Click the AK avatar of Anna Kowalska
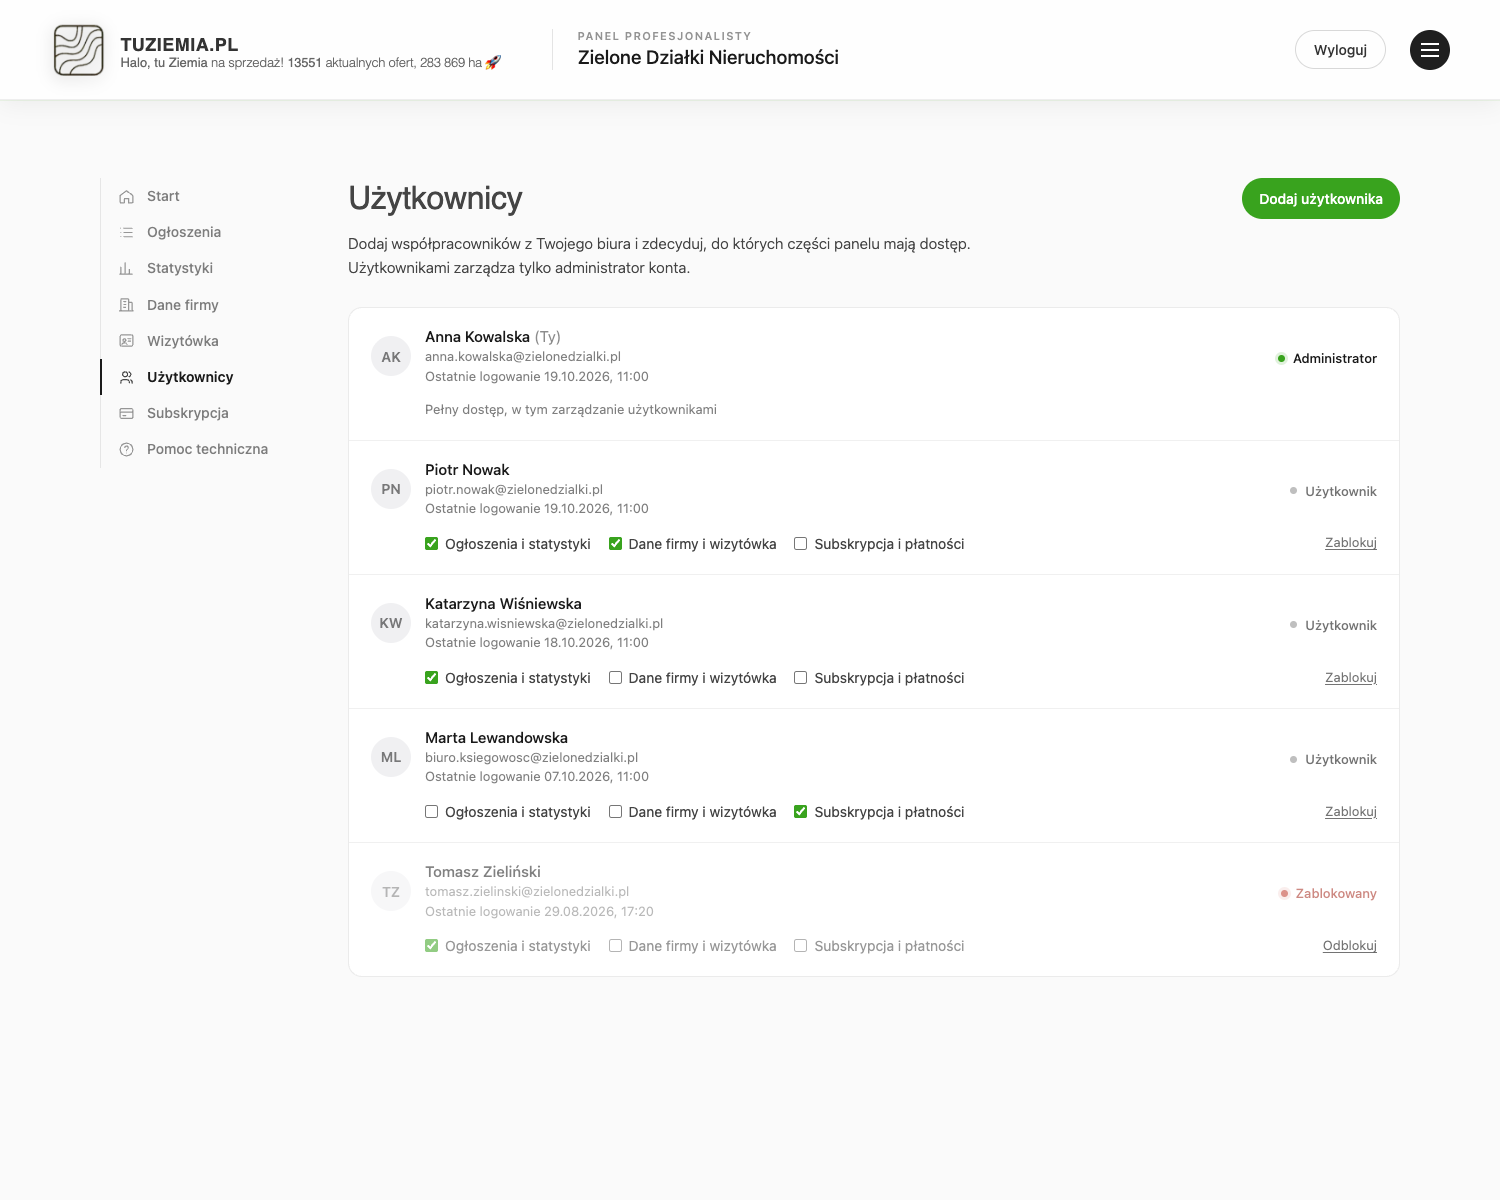Image resolution: width=1500 pixels, height=1200 pixels. 391,356
